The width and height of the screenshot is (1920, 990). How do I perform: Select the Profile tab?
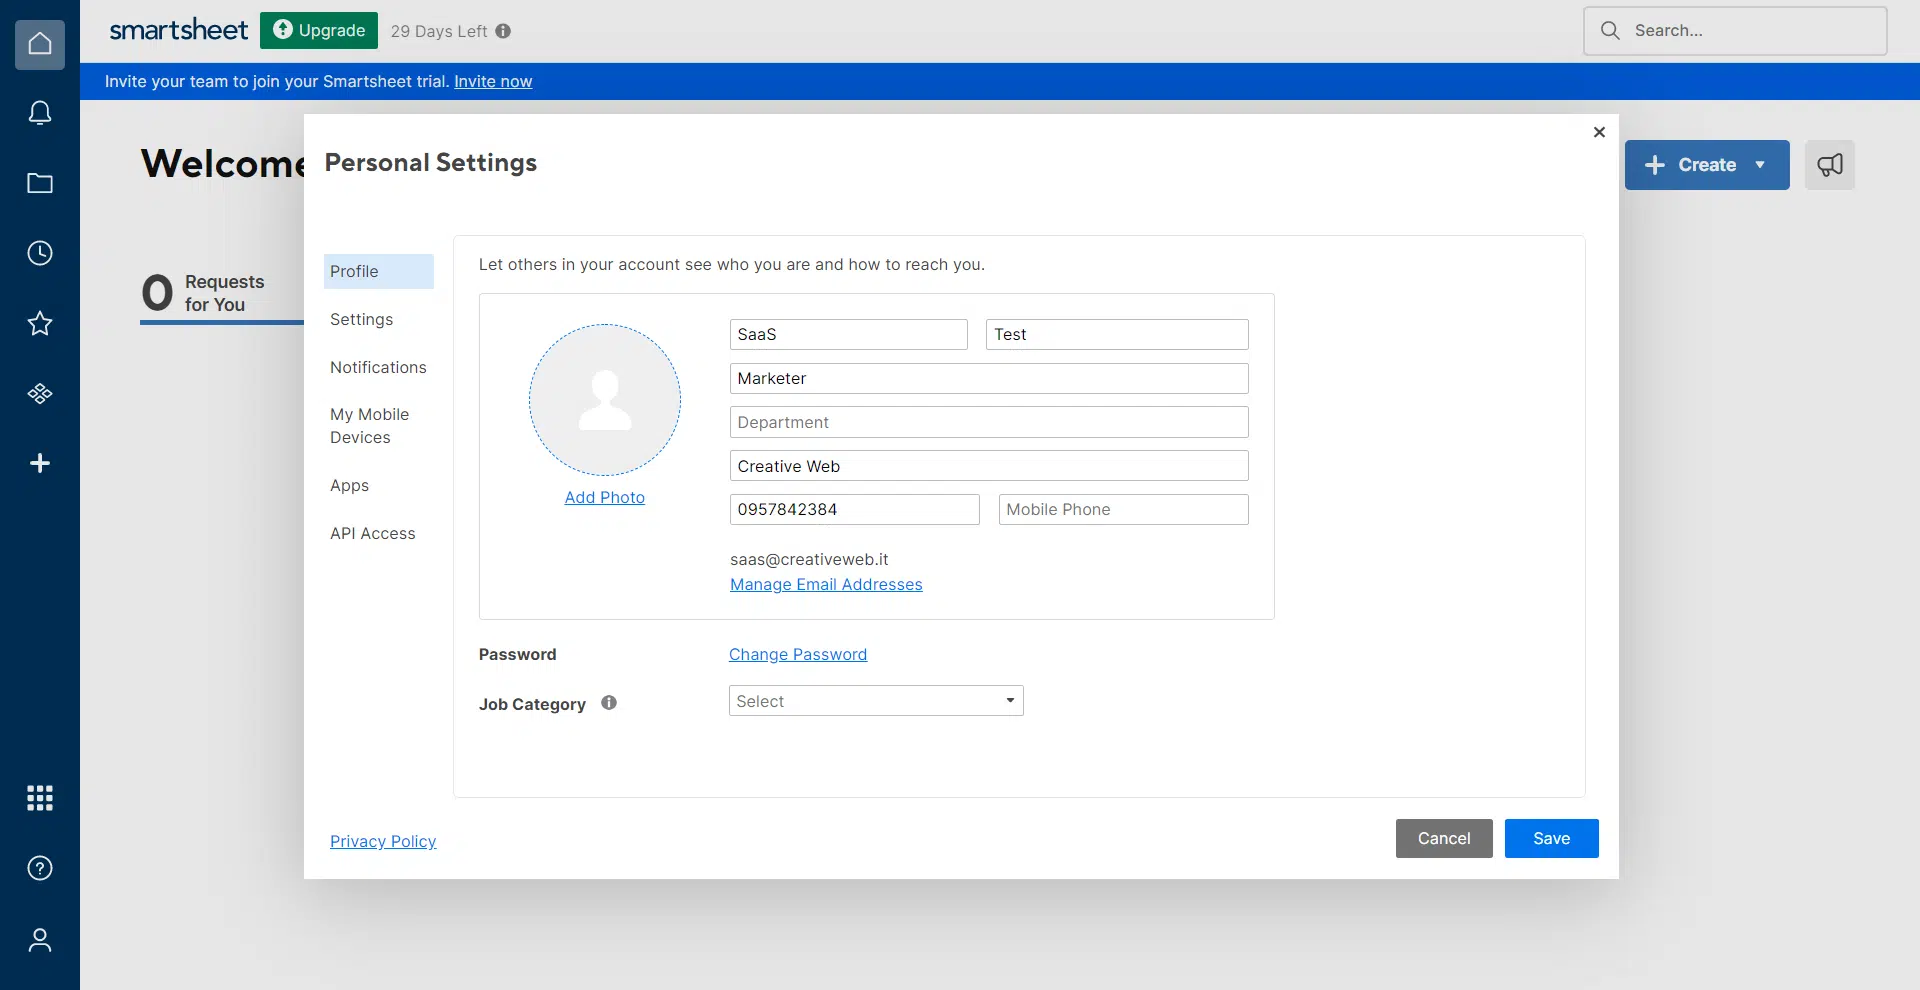[x=379, y=271]
